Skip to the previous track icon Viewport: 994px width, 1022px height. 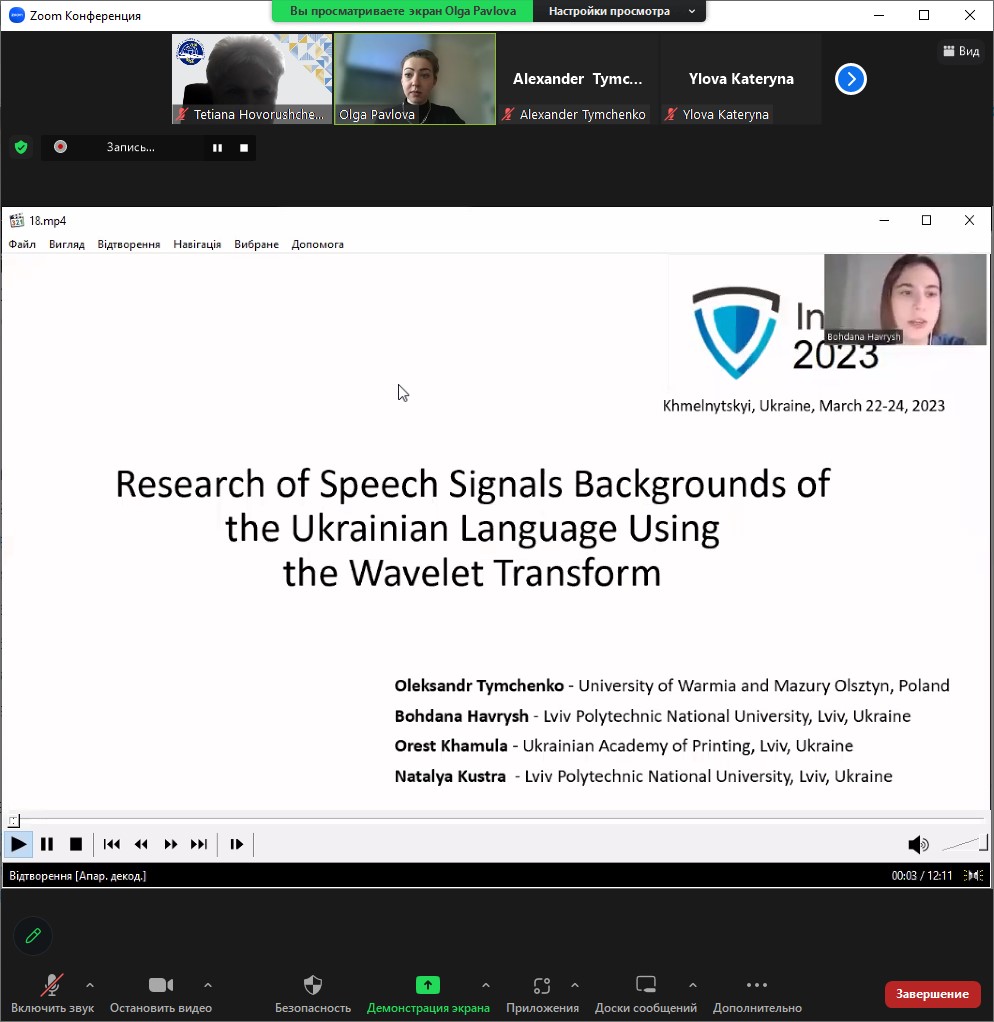tap(112, 844)
